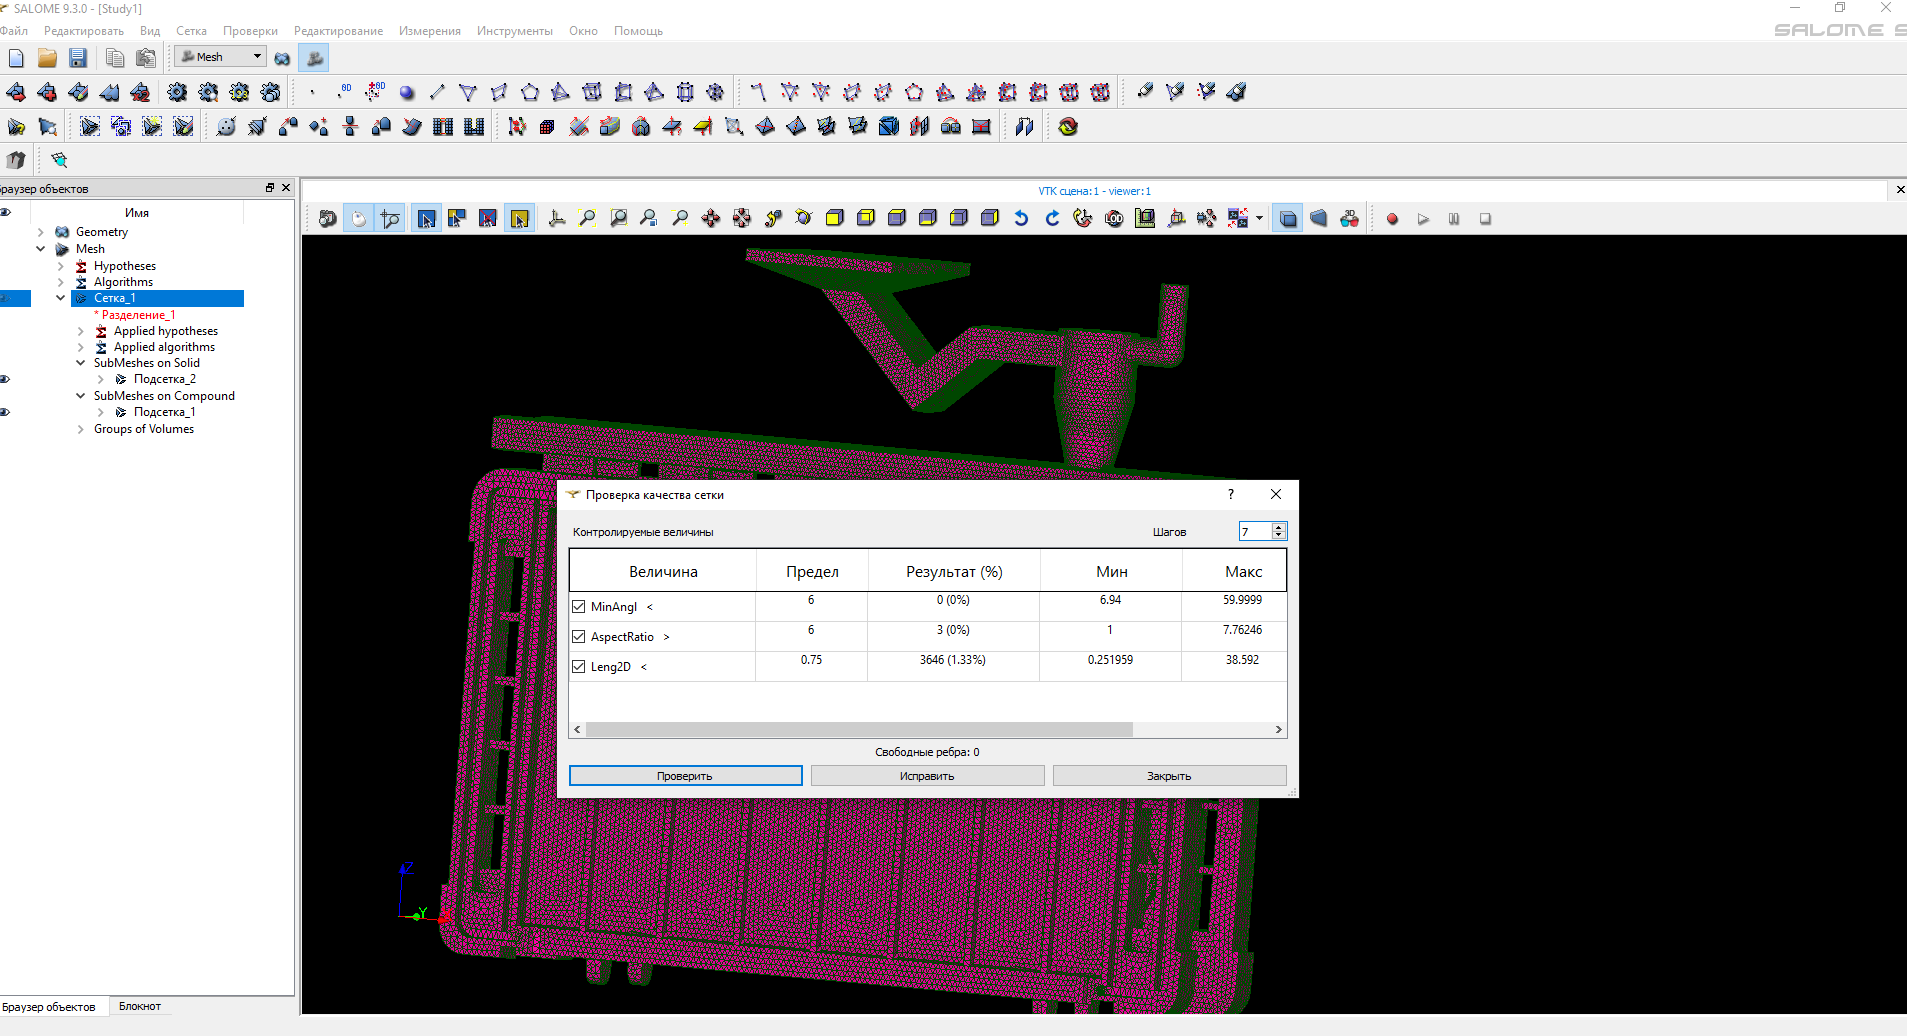Expand the Groups of Volumes node
The height and width of the screenshot is (1036, 1907).
[x=81, y=429]
